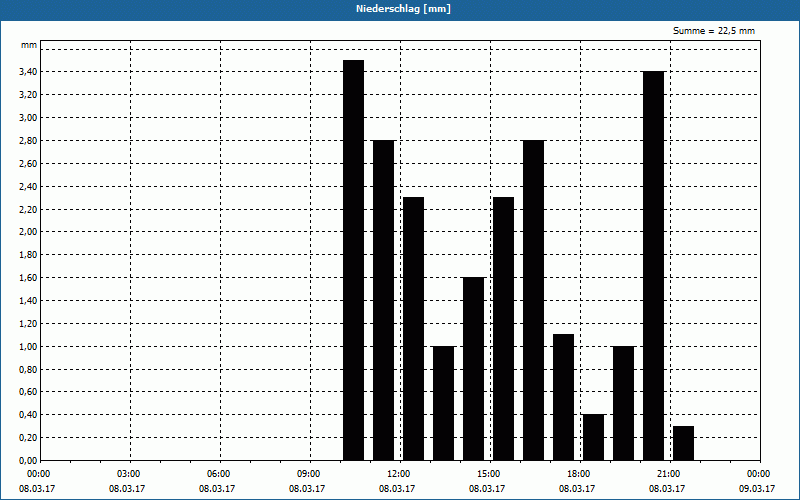Image resolution: width=800 pixels, height=500 pixels.
Task: Select the 03:00 time axis label
Action: tap(128, 474)
